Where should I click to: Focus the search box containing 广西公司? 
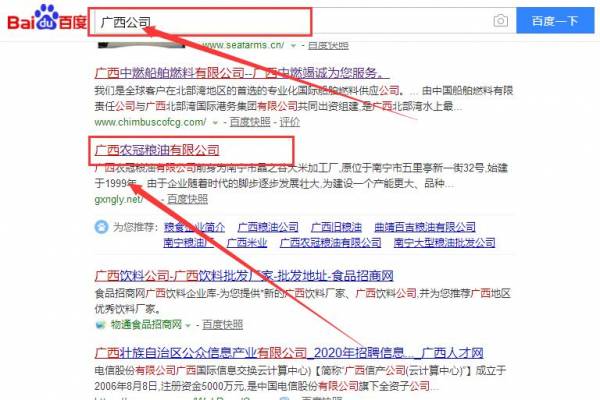pos(290,21)
